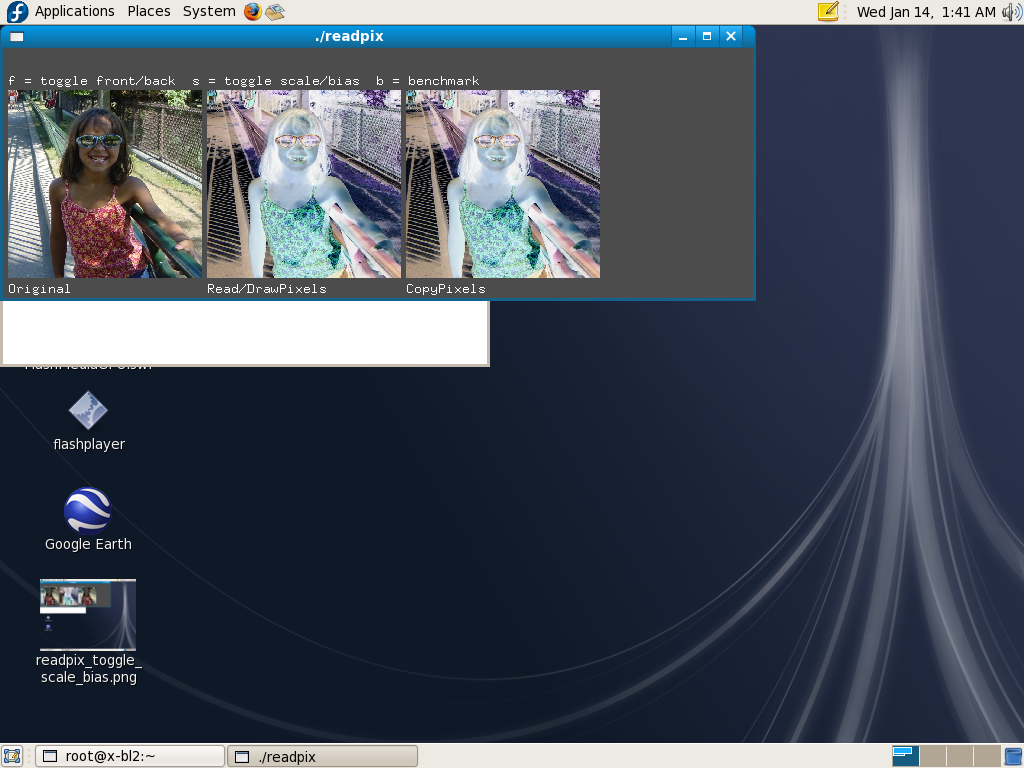The width and height of the screenshot is (1024, 768).
Task: Click the yellow sticky notes applet
Action: tap(828, 12)
